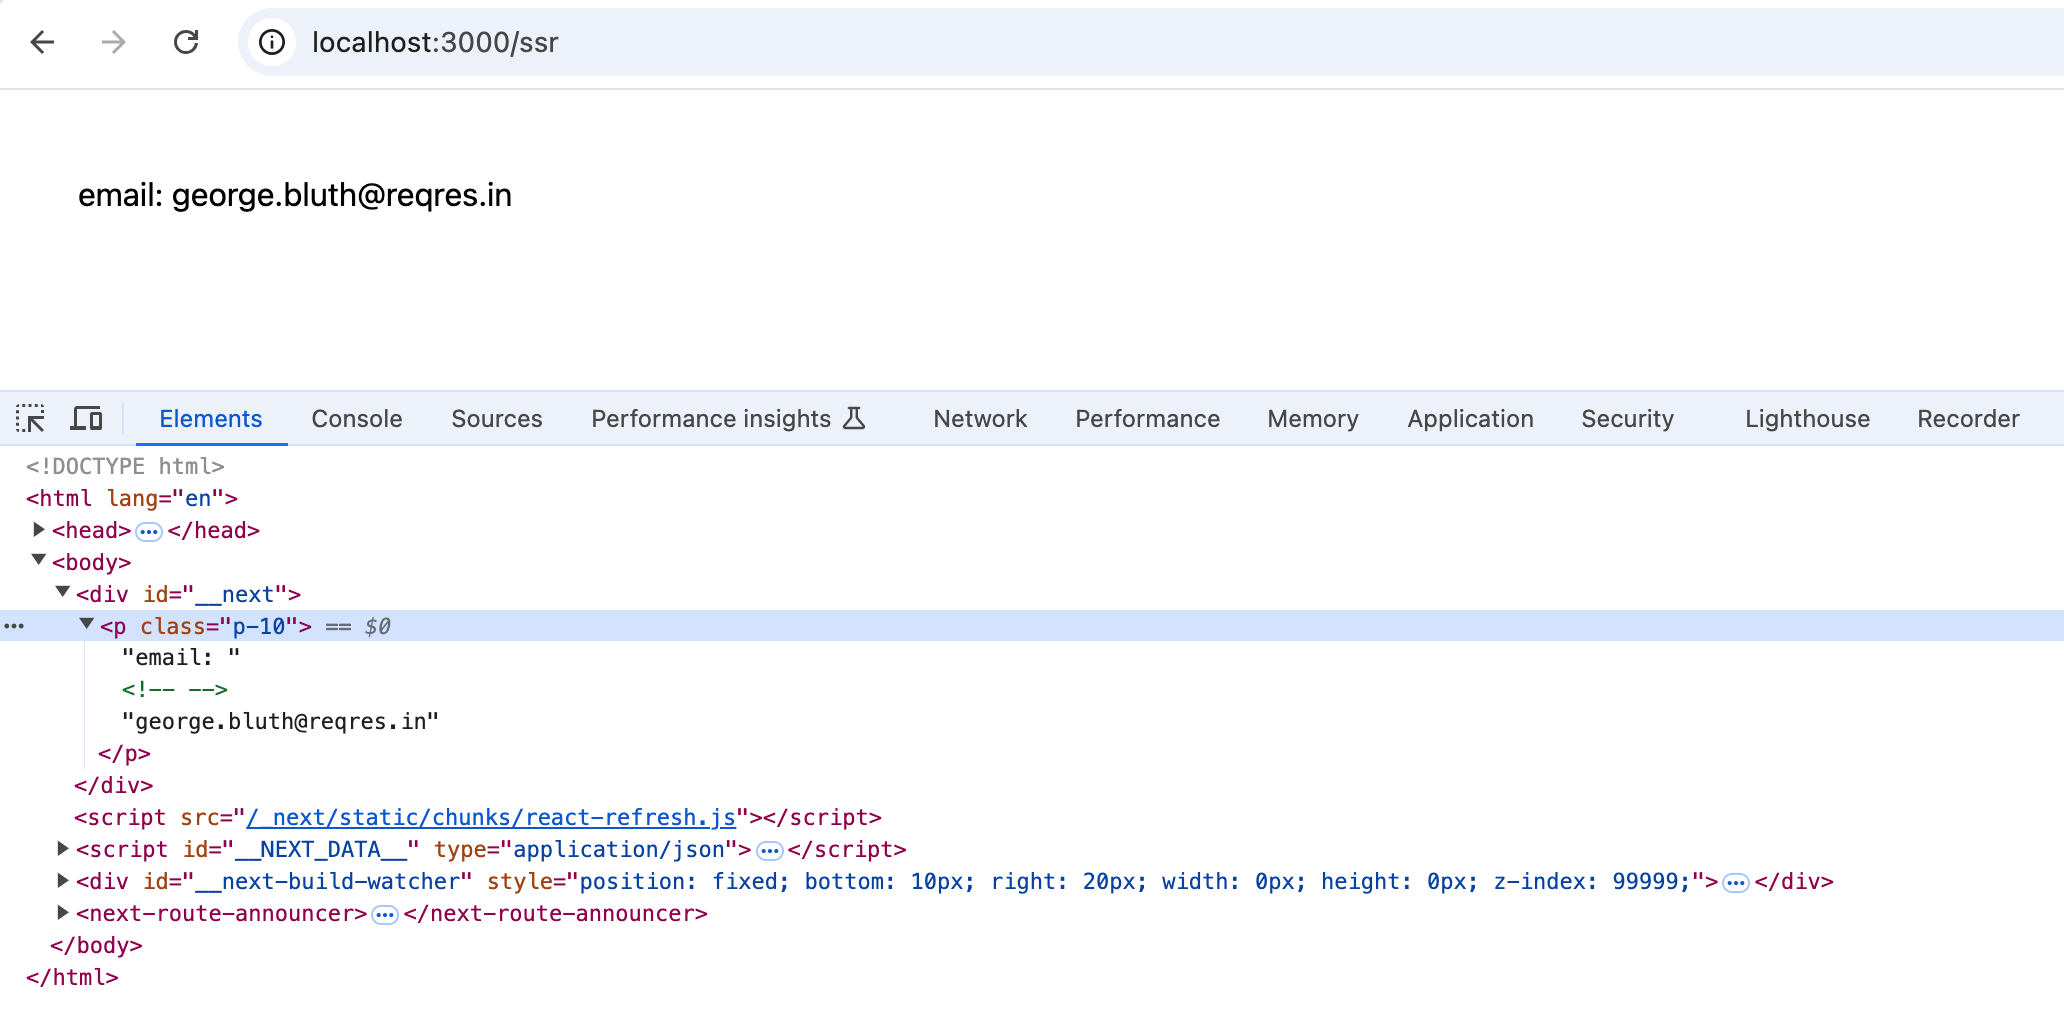Click the ellipsis beside the selected p element
2064x1020 pixels.
[14, 626]
